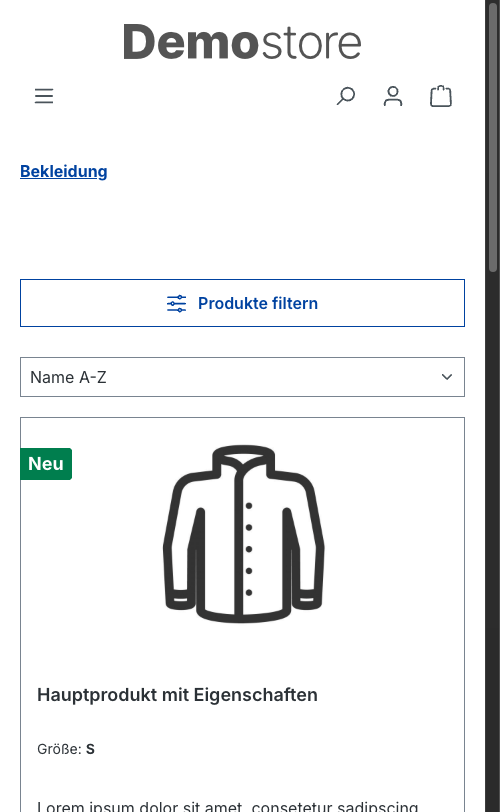Click the jacket product image
This screenshot has width=500, height=812.
[x=243, y=533]
